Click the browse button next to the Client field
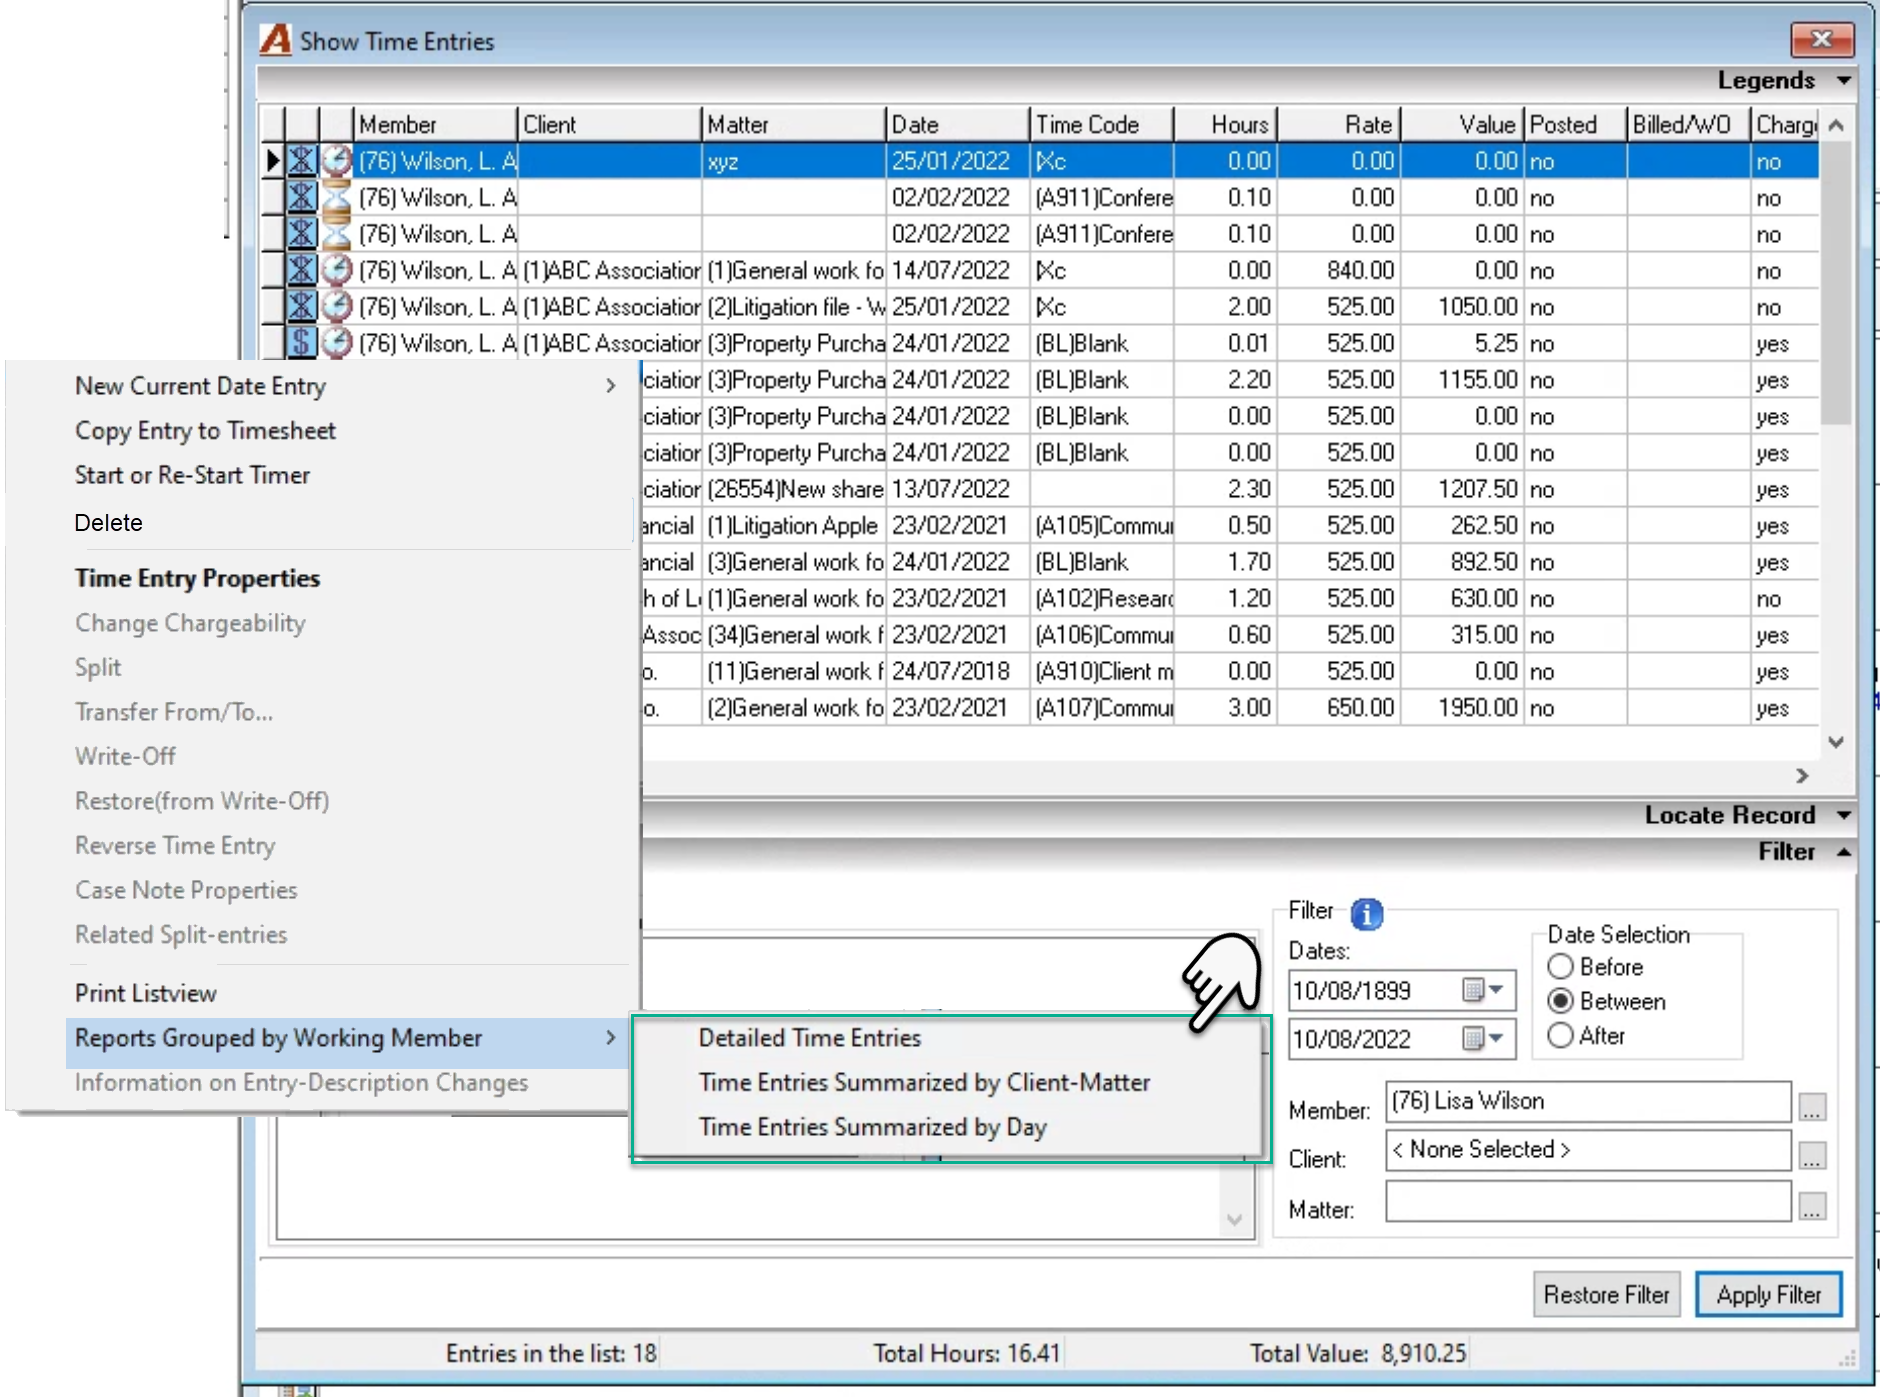 click(1812, 1156)
